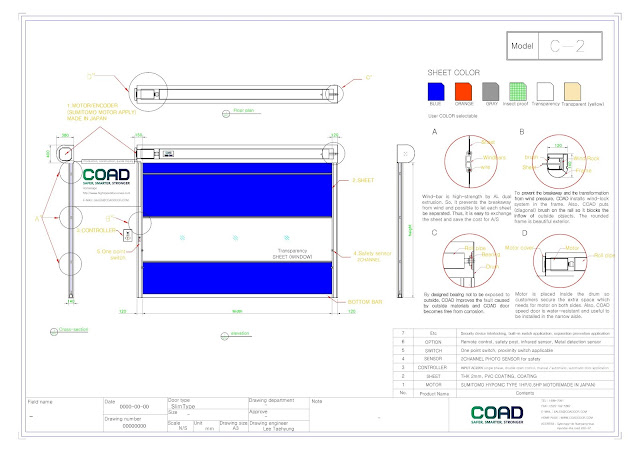Click the OPTION row in the parts table

[x=503, y=342]
